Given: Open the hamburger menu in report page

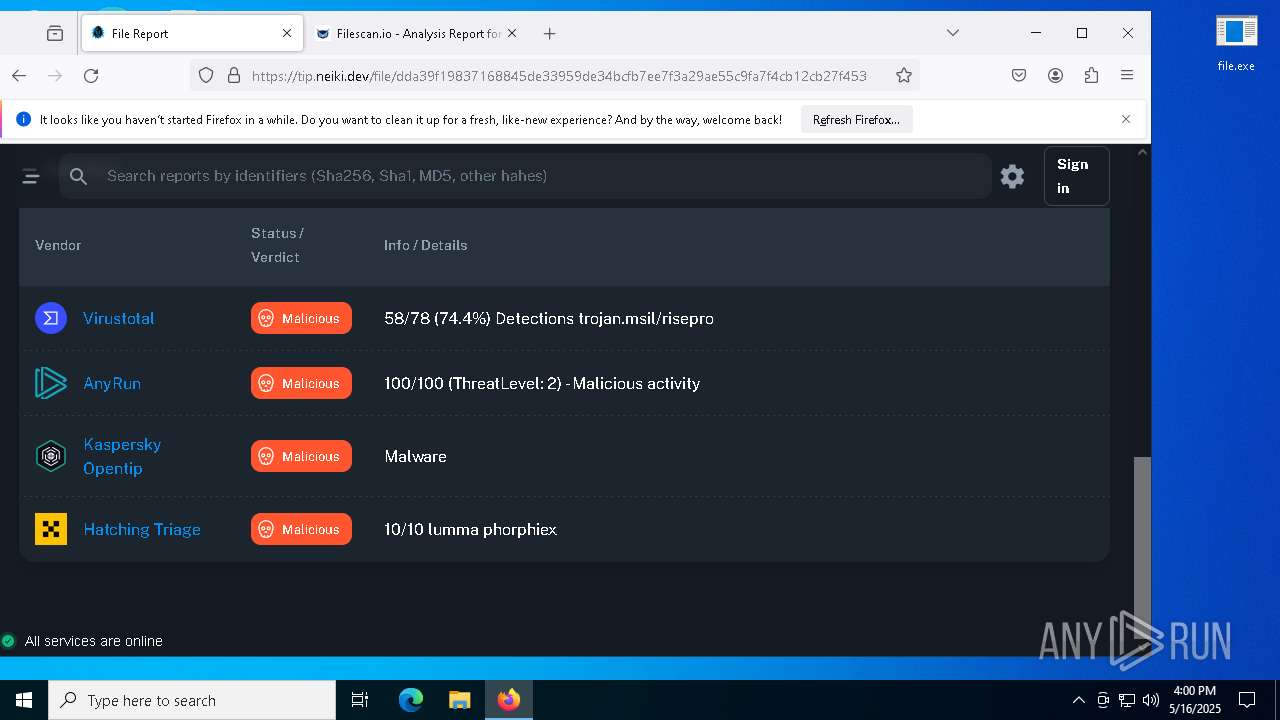Looking at the screenshot, I should [x=31, y=177].
